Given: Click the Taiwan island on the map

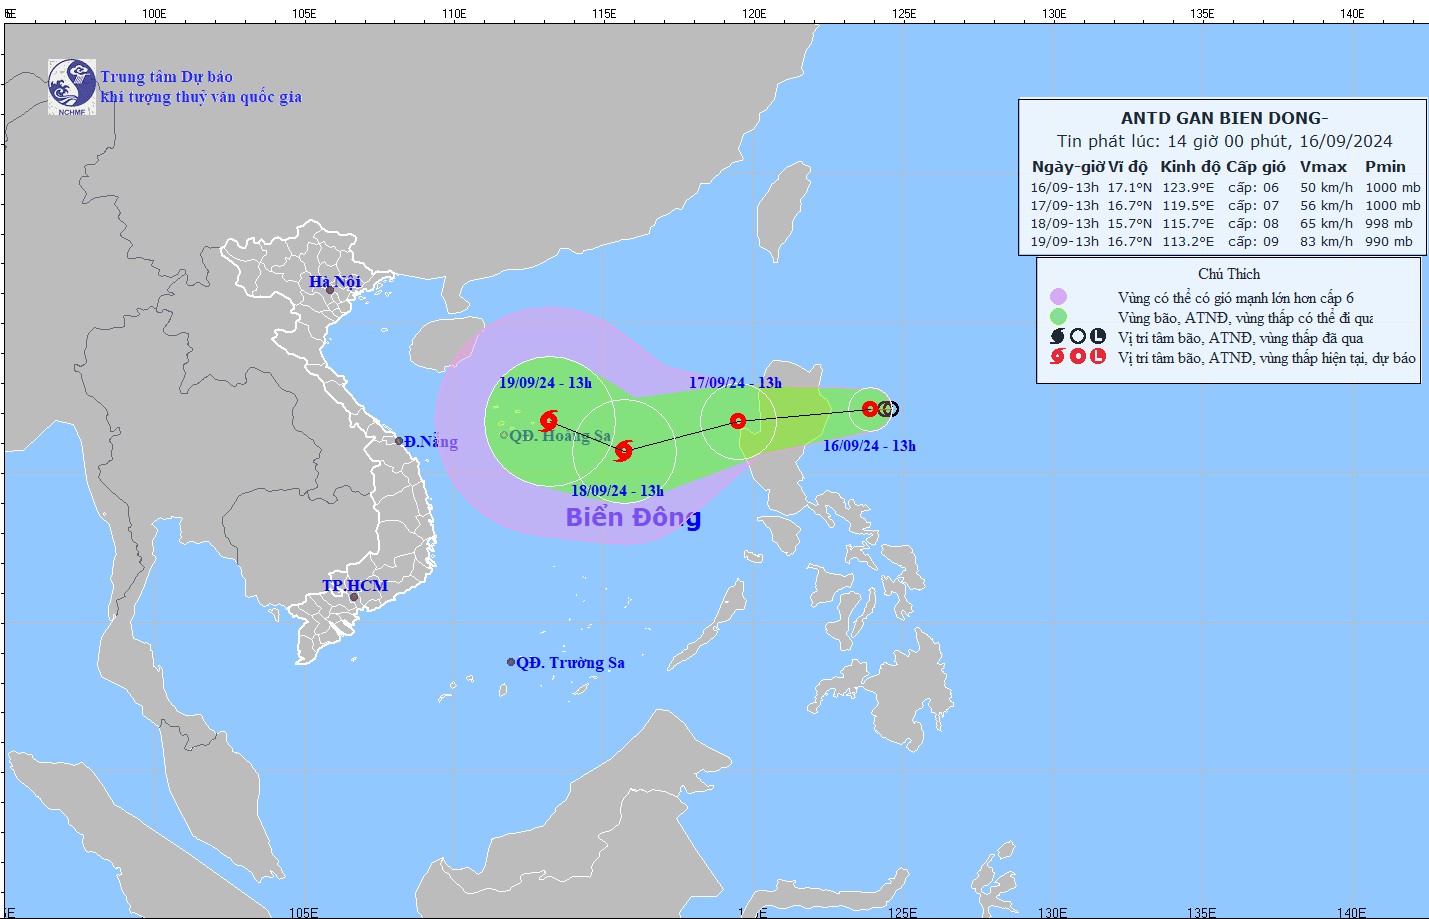Looking at the screenshot, I should tap(782, 212).
